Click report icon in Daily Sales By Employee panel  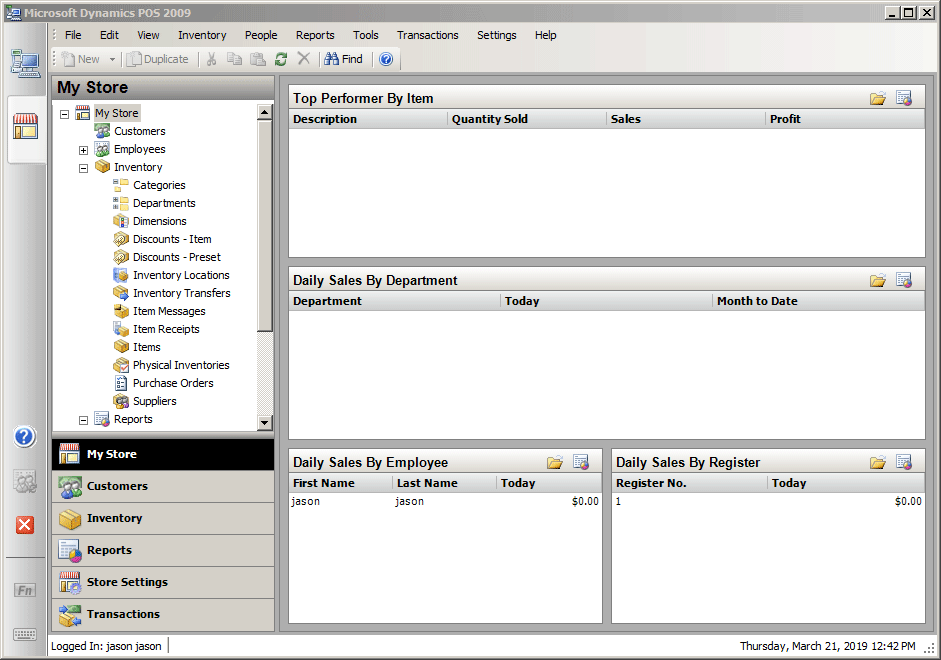click(581, 462)
